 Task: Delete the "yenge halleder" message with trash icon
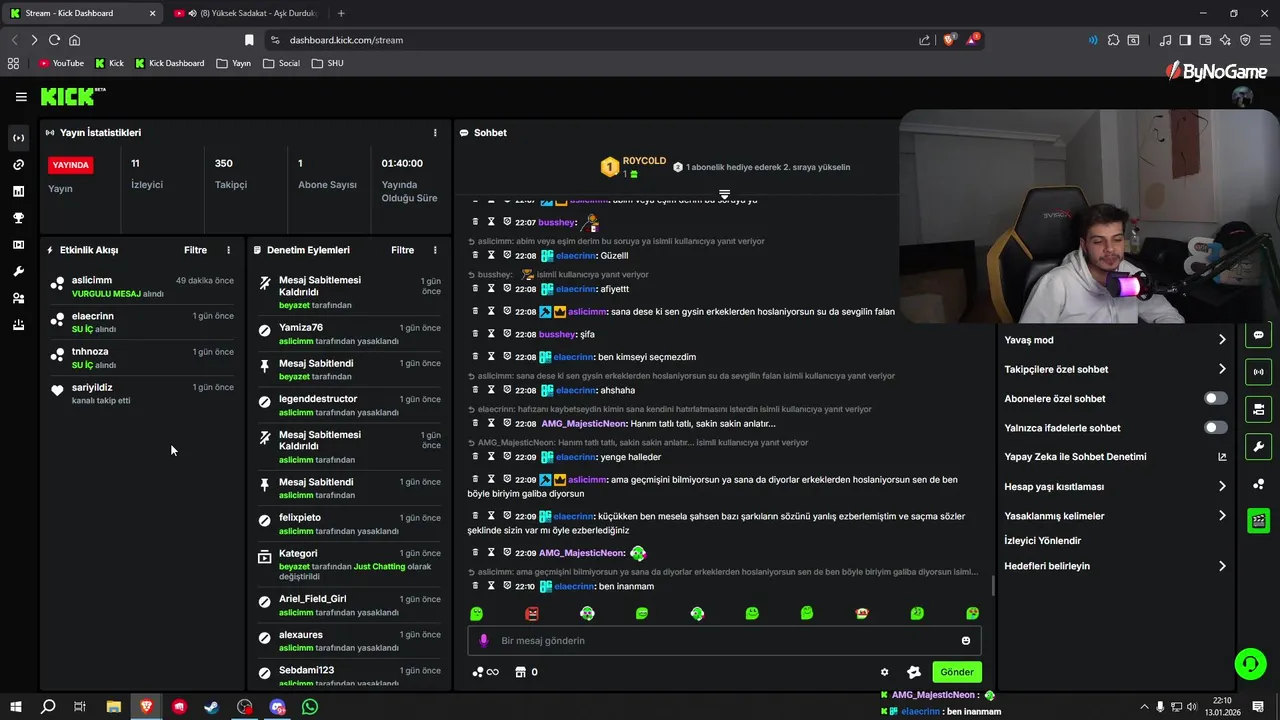click(476, 457)
